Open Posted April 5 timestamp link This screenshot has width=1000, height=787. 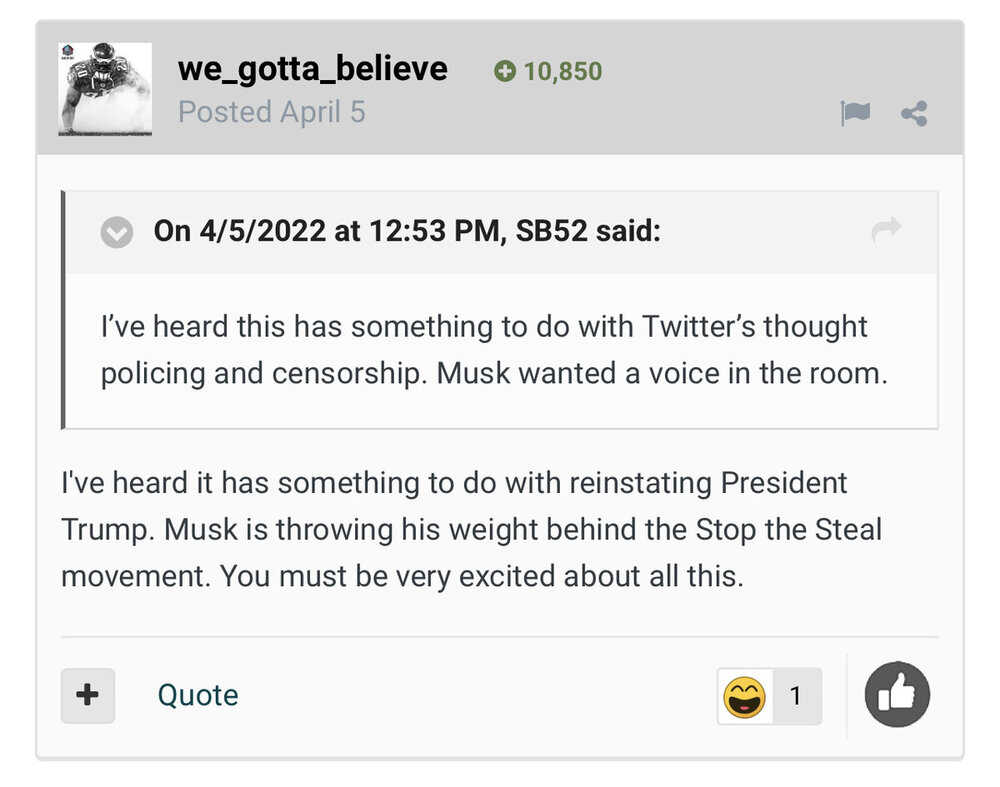pos(271,112)
